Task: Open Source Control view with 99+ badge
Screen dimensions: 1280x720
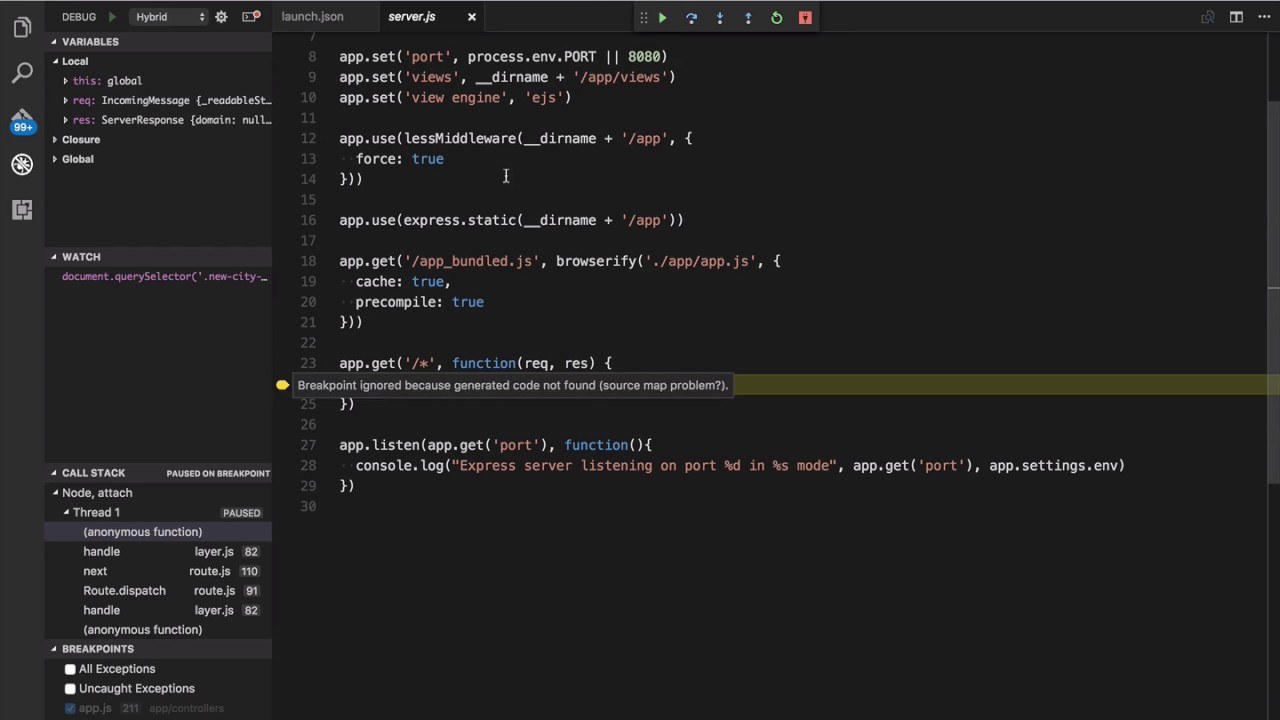Action: coord(22,119)
